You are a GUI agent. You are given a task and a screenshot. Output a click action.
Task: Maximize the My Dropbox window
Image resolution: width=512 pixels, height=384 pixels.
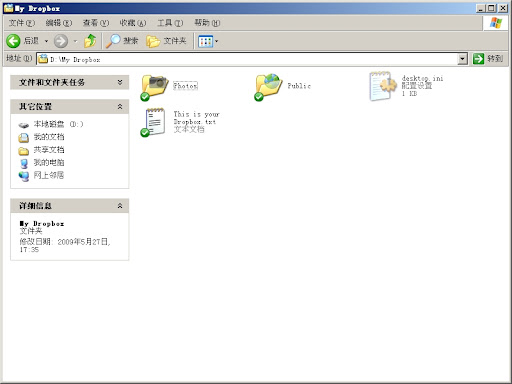491,8
